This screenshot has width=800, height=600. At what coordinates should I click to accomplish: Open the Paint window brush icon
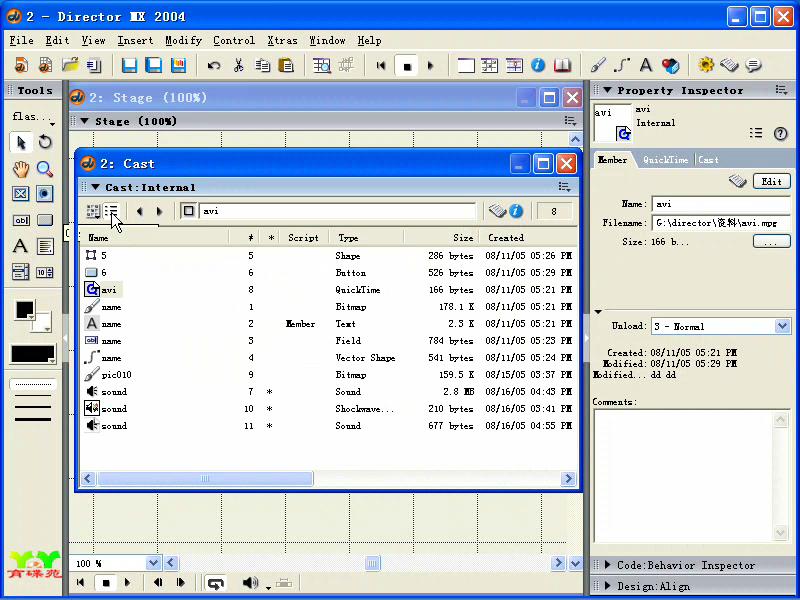click(598, 65)
